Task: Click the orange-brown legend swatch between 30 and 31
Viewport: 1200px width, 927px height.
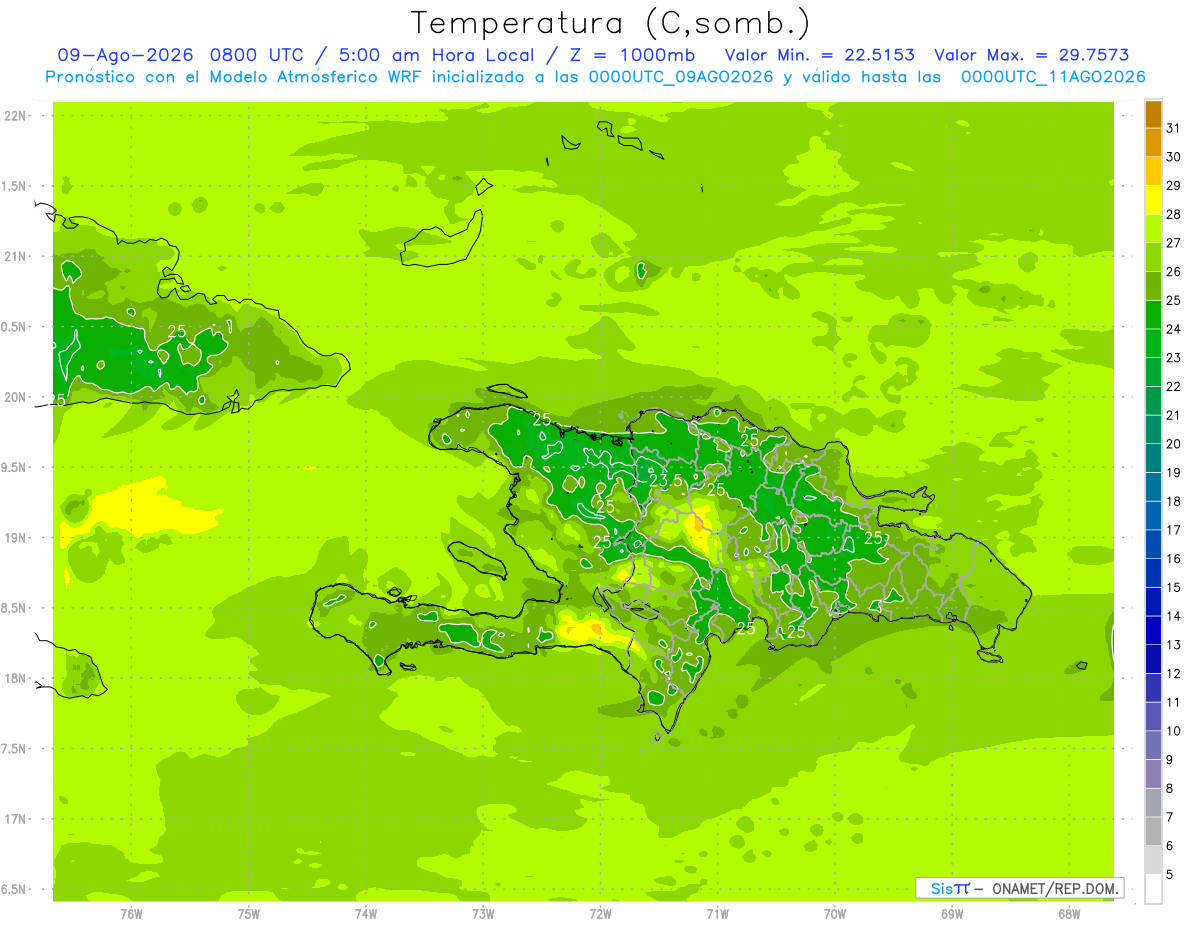Action: (x=1153, y=143)
